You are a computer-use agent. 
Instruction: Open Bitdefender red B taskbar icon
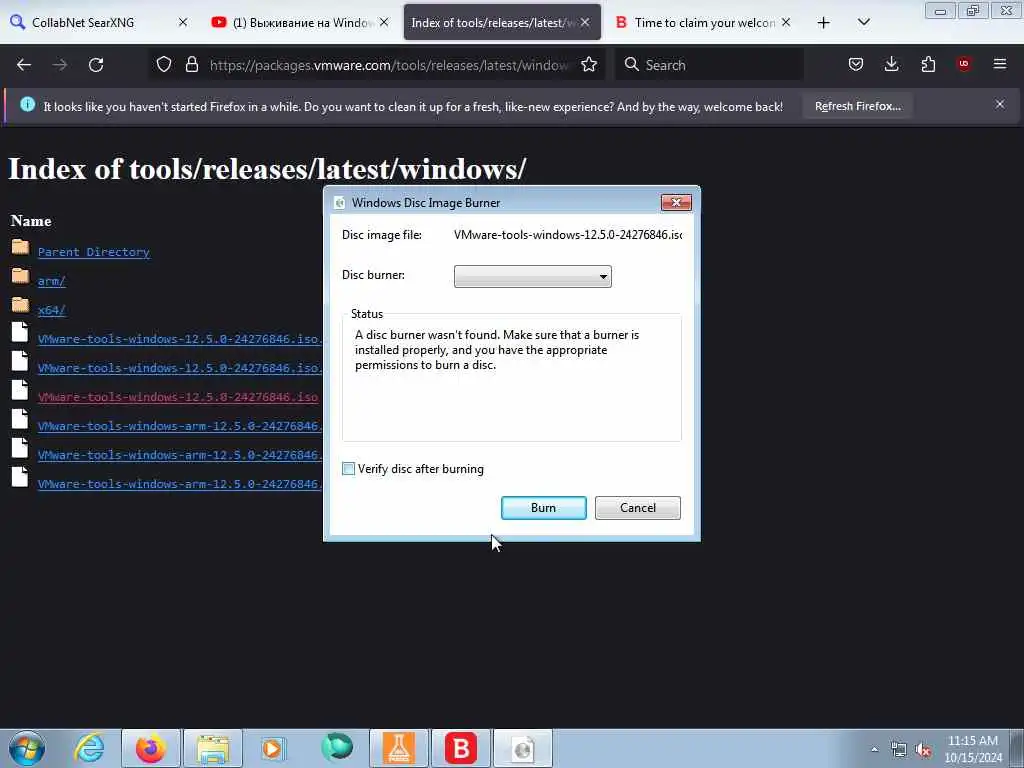(461, 748)
